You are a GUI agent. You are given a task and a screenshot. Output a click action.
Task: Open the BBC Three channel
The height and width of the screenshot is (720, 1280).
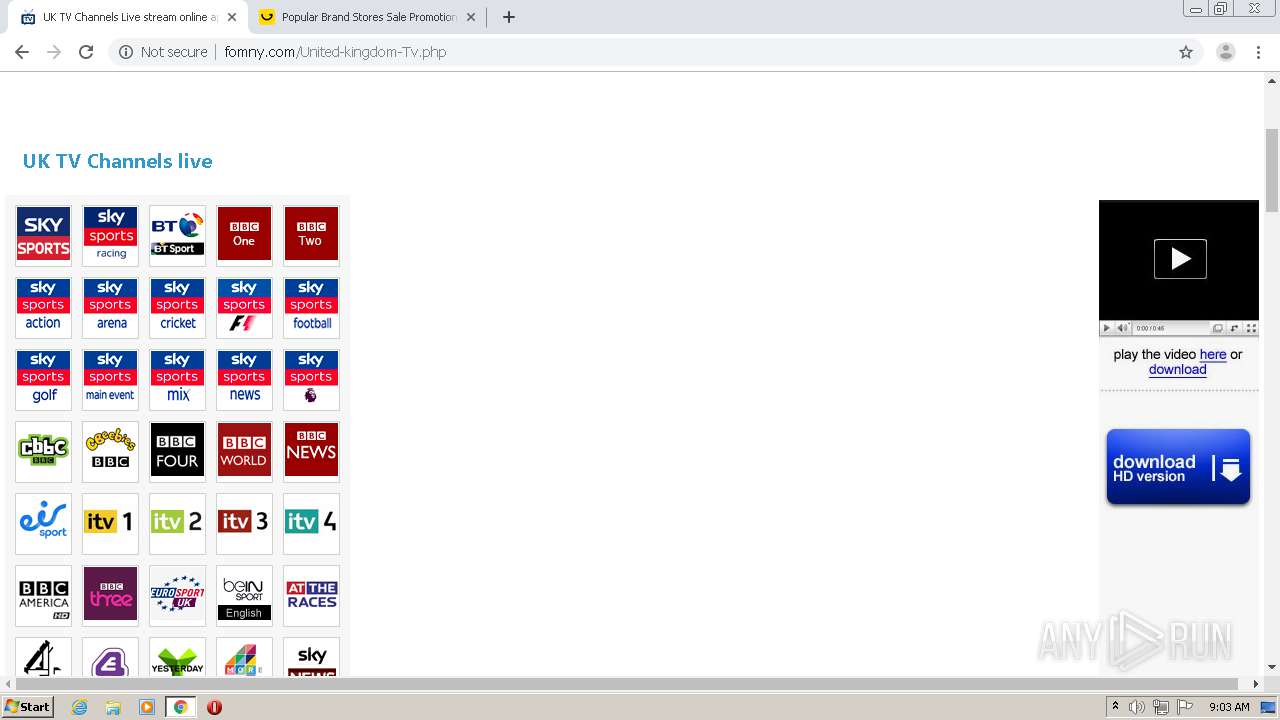point(110,595)
